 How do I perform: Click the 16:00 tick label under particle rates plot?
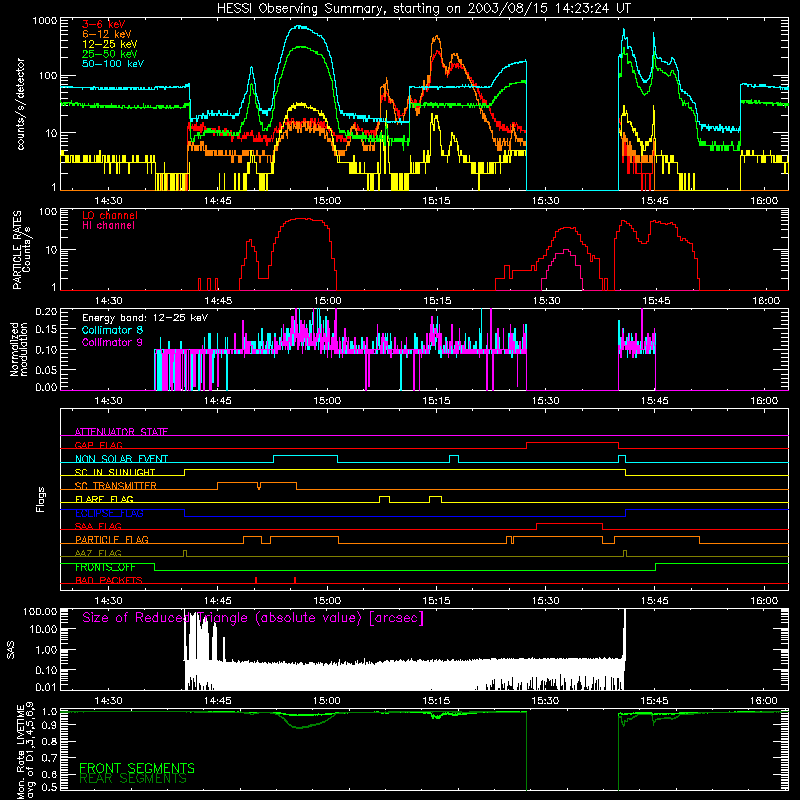[766, 301]
